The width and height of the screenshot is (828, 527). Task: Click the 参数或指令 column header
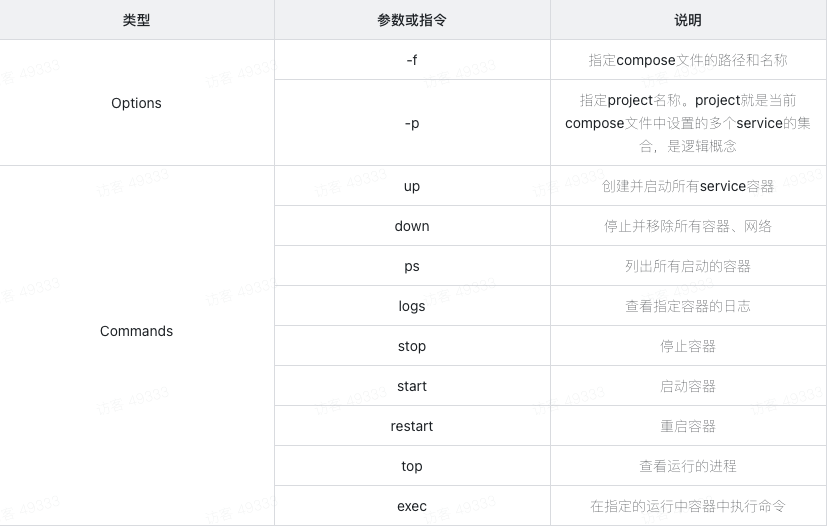point(411,20)
